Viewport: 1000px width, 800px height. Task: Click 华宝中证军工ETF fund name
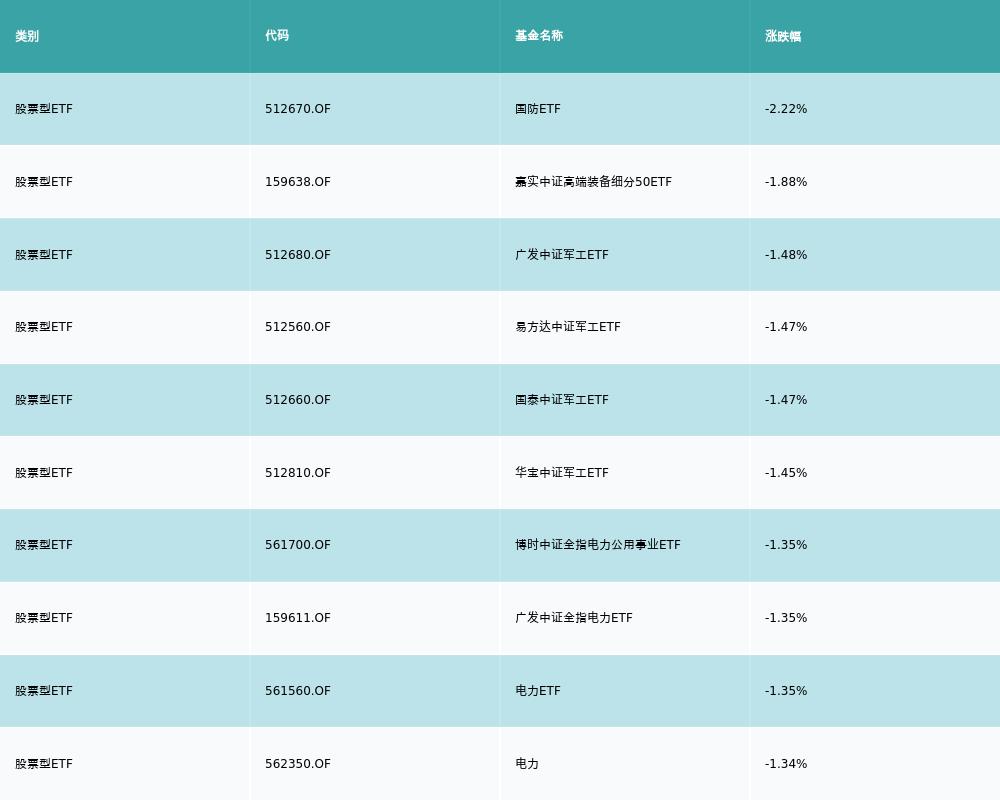562,473
